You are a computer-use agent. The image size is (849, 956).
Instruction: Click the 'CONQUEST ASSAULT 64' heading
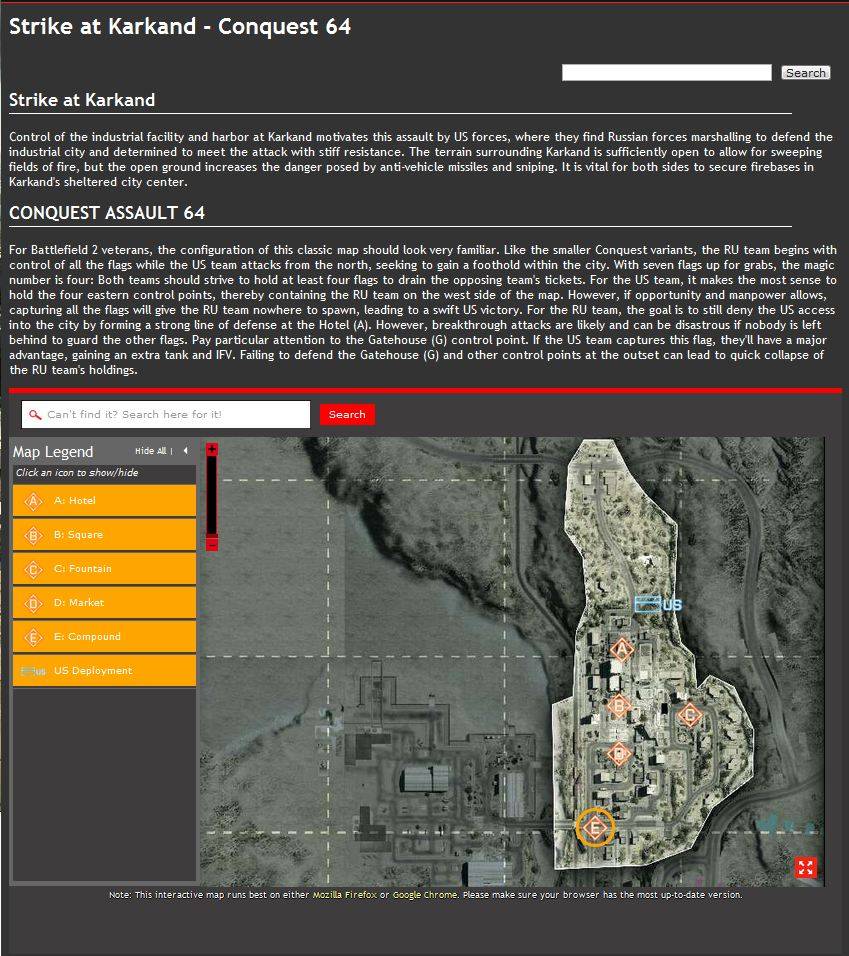[107, 213]
